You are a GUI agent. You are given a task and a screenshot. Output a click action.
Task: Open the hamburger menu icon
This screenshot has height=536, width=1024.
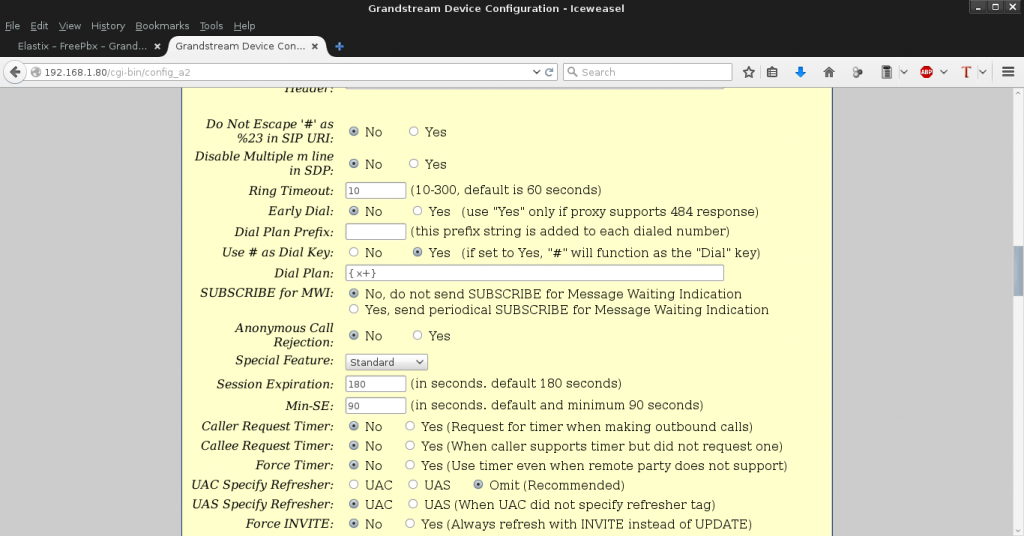pyautogui.click(x=1008, y=72)
